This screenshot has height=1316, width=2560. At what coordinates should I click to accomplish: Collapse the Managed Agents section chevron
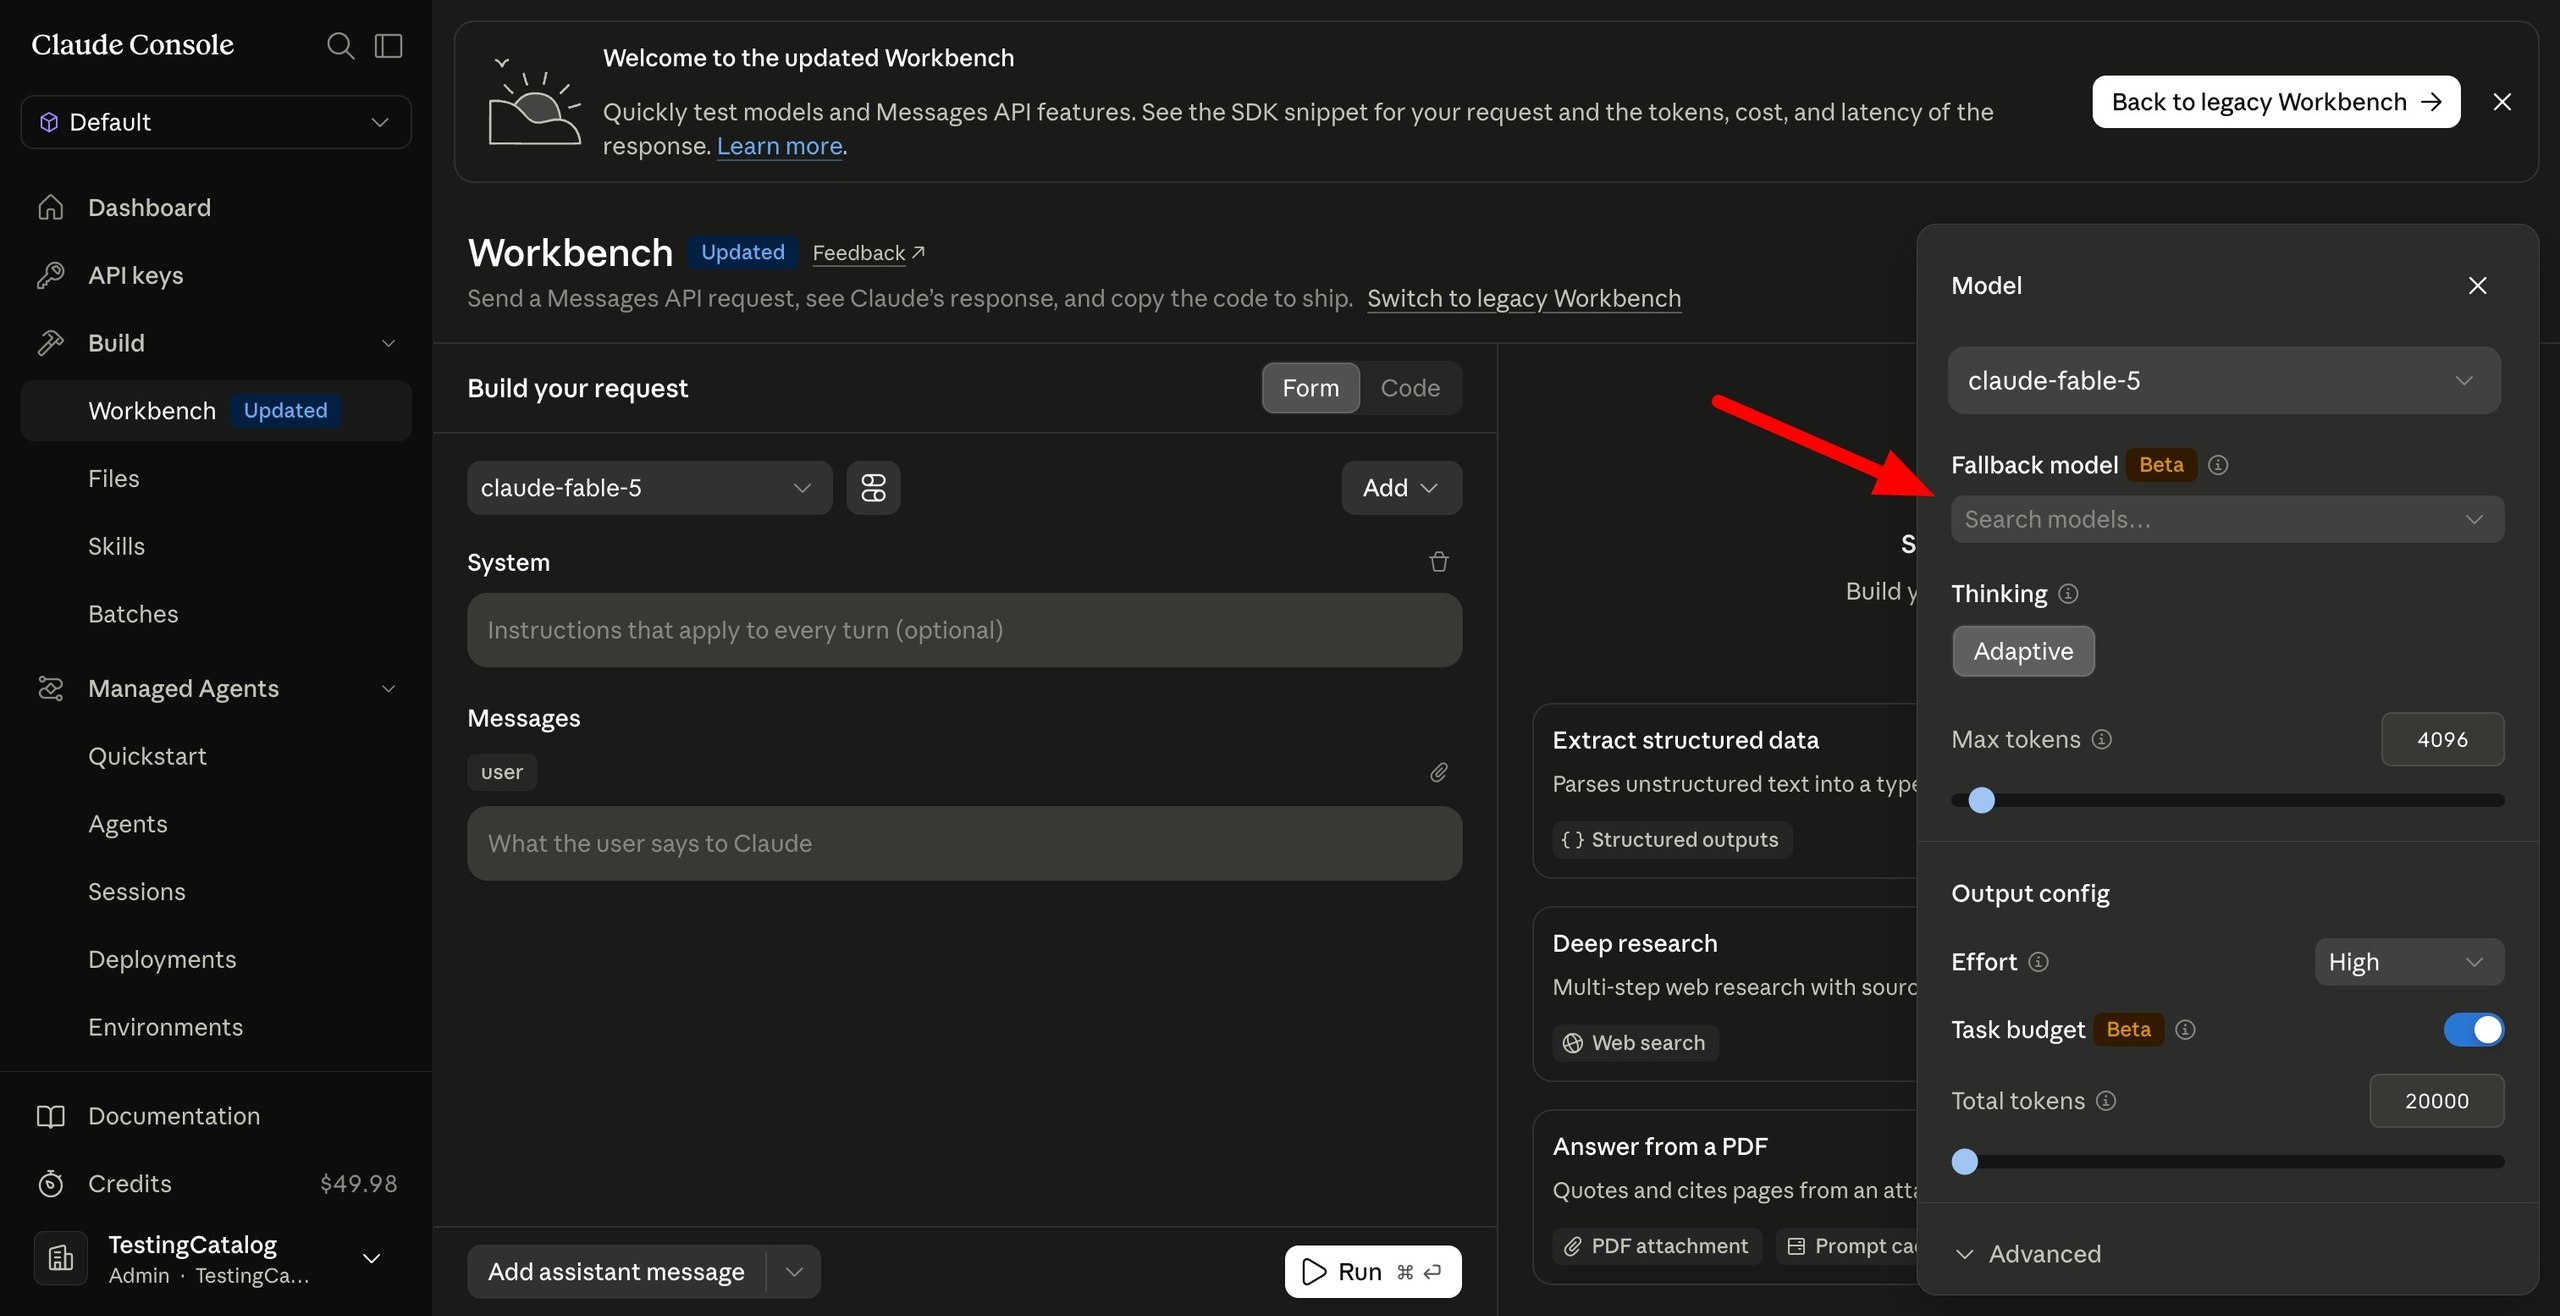388,688
